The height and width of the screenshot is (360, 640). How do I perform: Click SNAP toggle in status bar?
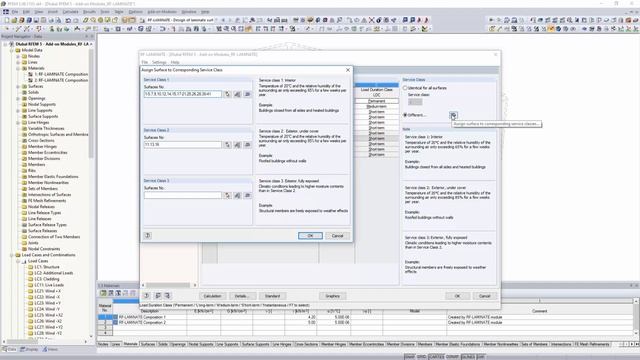coord(409,357)
